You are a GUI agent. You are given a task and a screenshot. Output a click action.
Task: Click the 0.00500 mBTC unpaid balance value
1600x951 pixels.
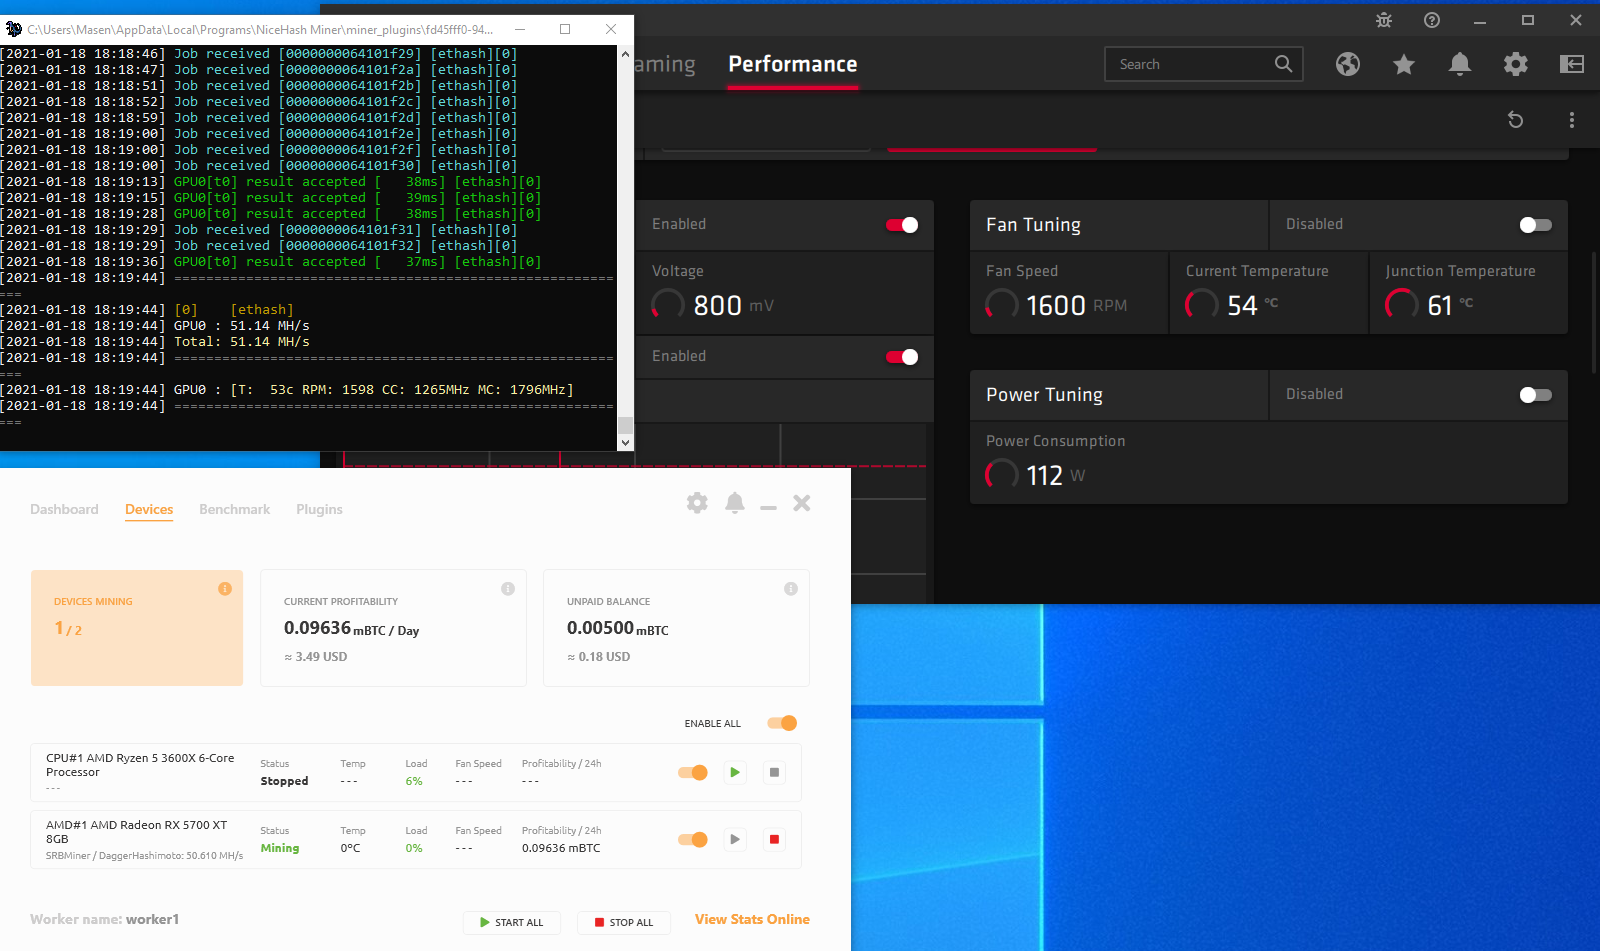pyautogui.click(x=617, y=628)
